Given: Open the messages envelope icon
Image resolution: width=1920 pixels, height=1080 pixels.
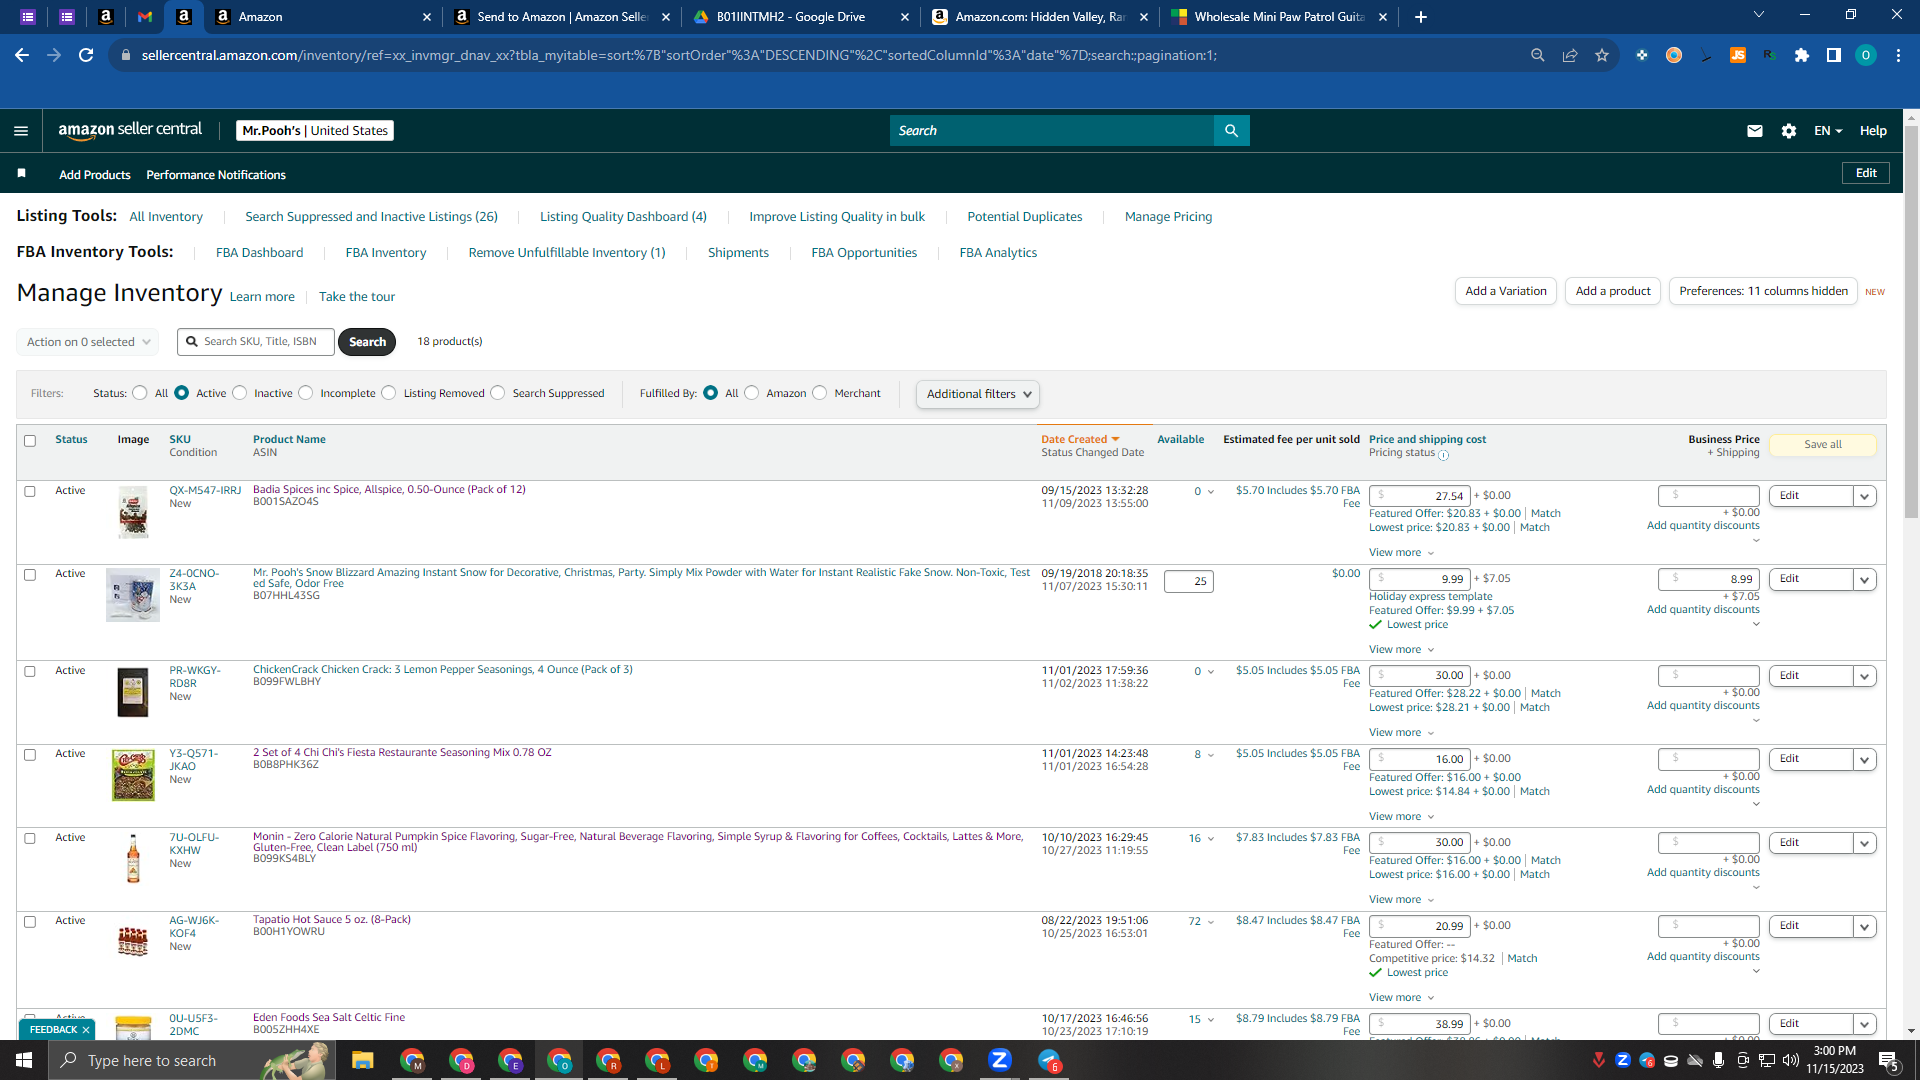Looking at the screenshot, I should [x=1754, y=130].
